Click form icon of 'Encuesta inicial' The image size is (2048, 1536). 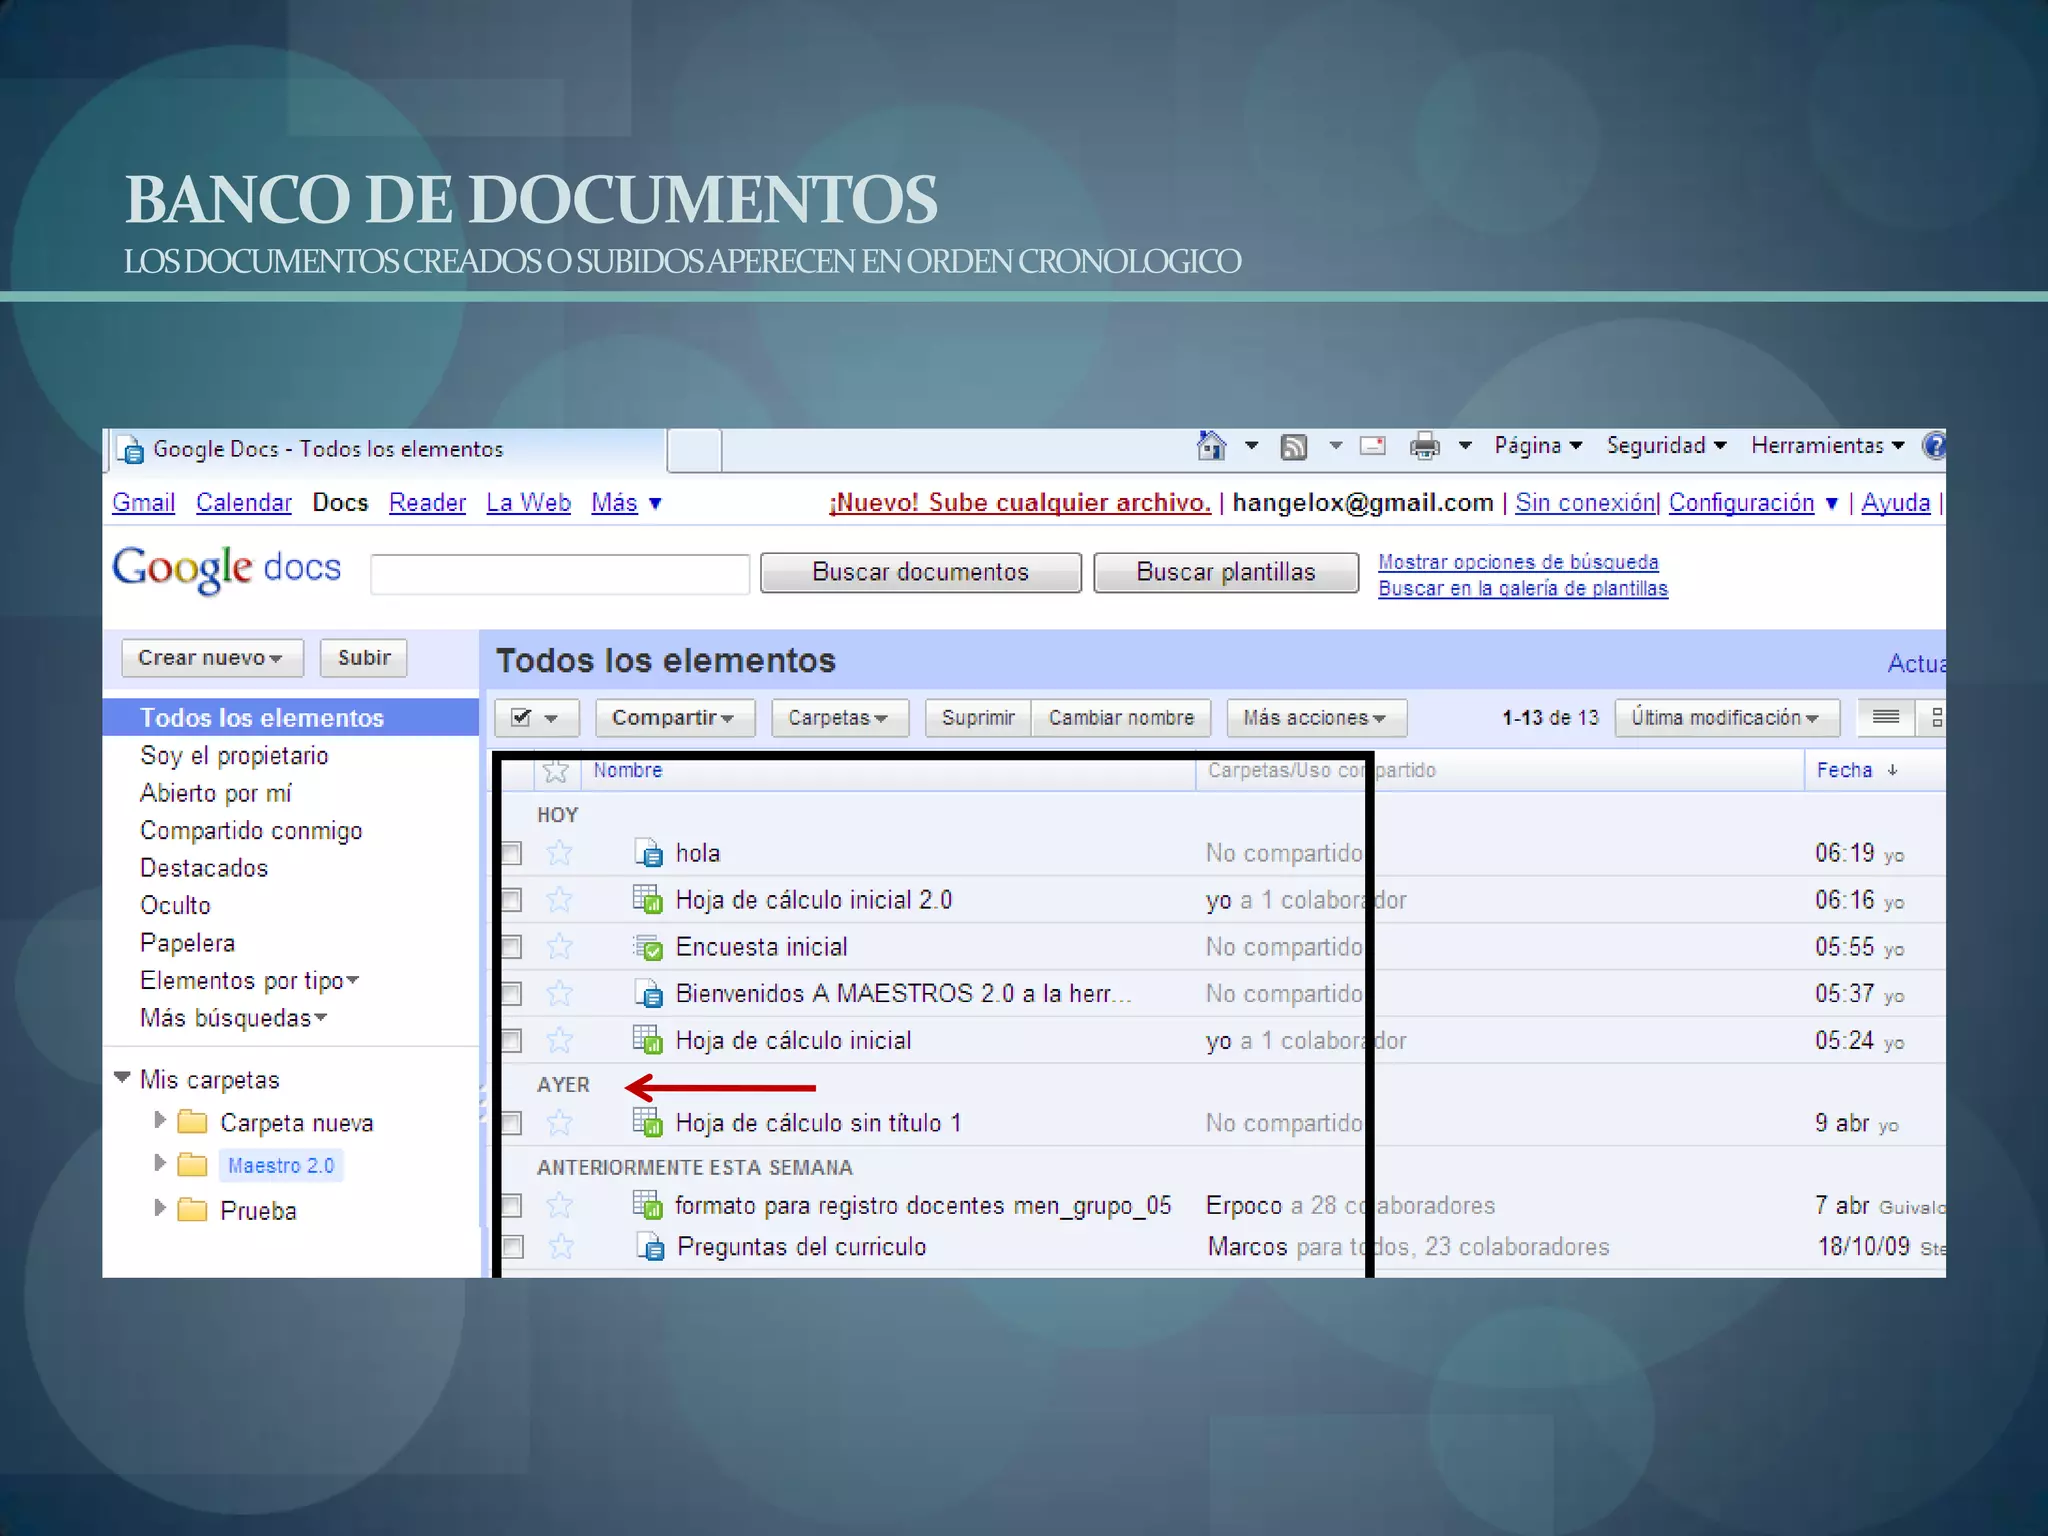pyautogui.click(x=648, y=946)
